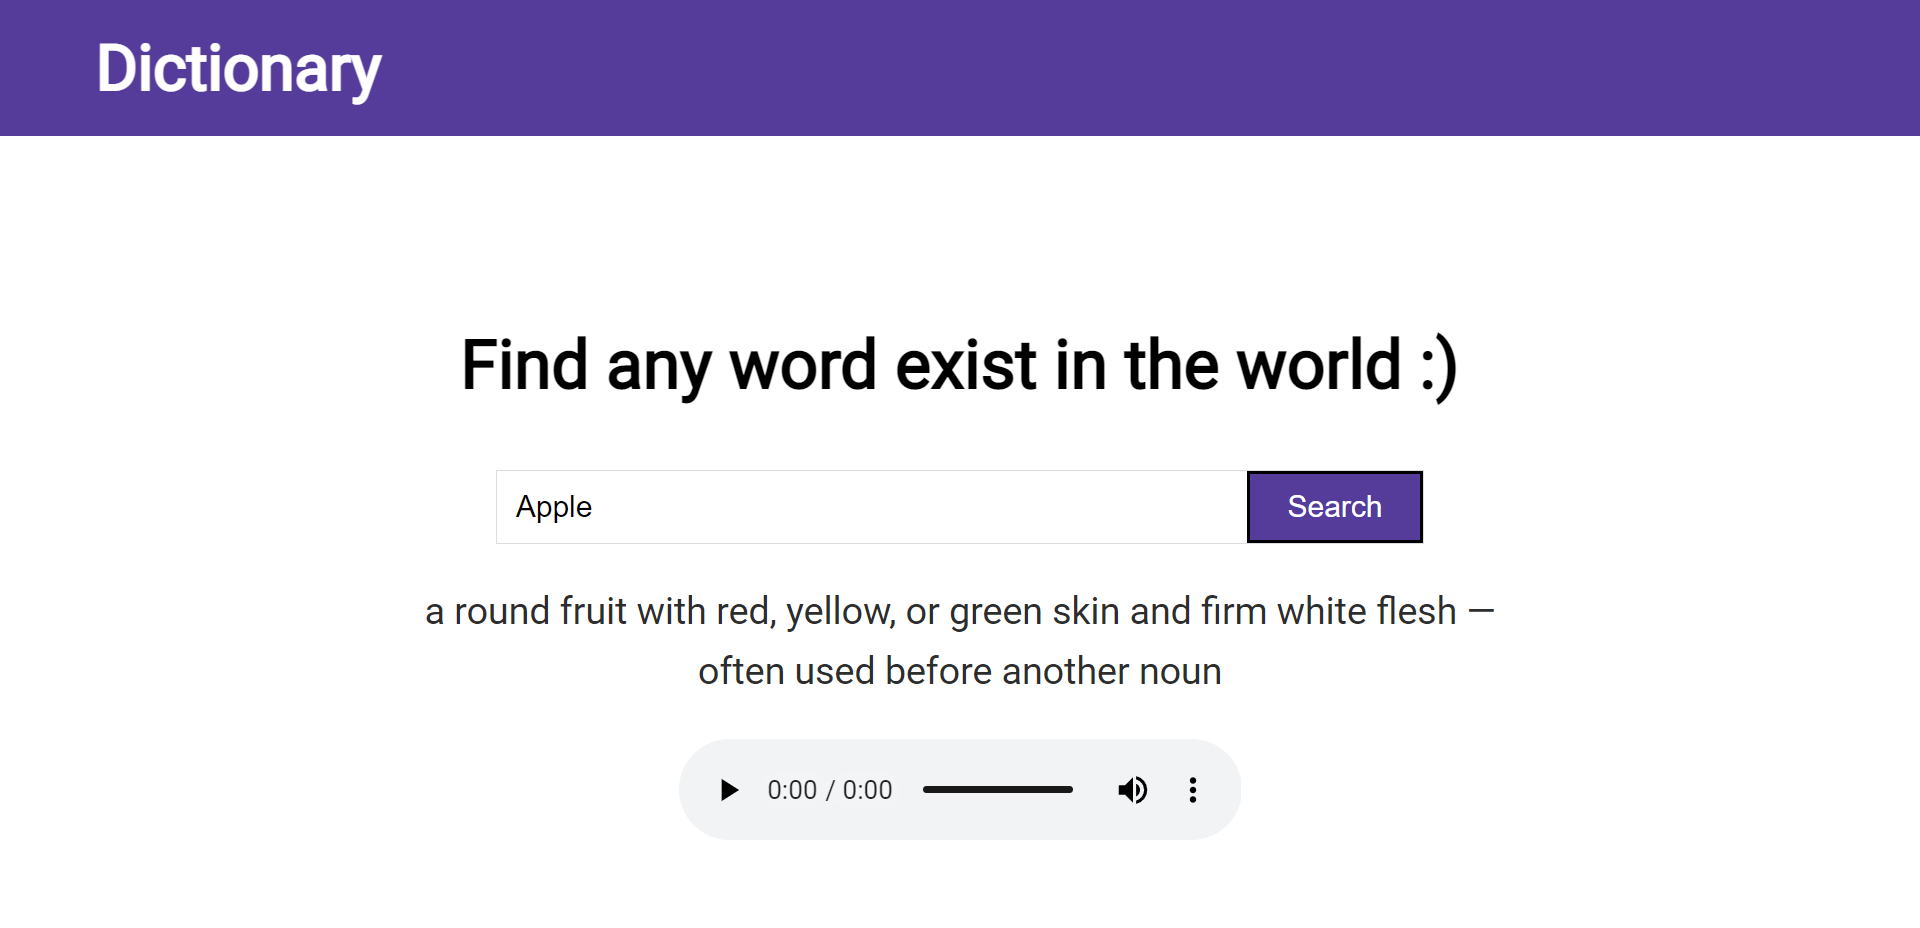Click the speaker icon in the audio player
The image size is (1920, 928).
pos(1132,790)
